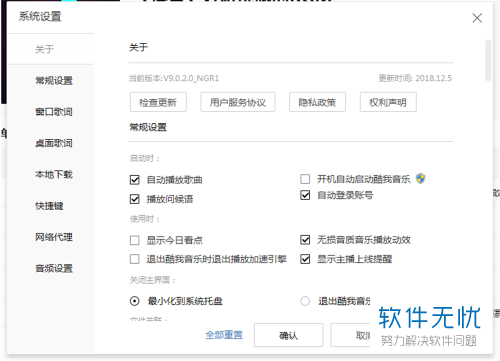Select 窗口歌词 in the sidebar
The image size is (500, 361).
(x=54, y=112)
